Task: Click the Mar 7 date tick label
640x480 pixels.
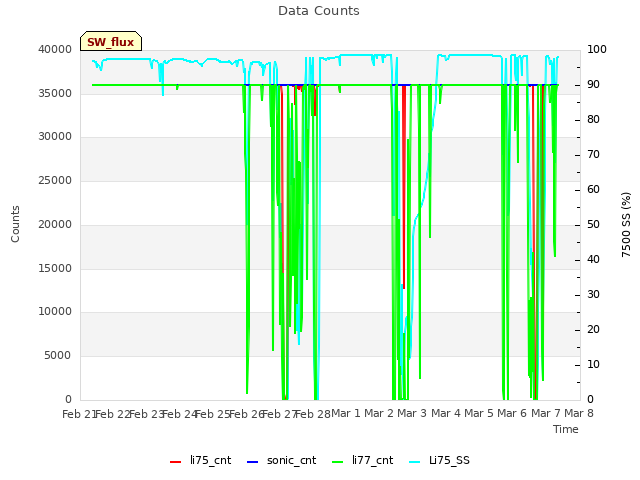Action: pos(546,413)
